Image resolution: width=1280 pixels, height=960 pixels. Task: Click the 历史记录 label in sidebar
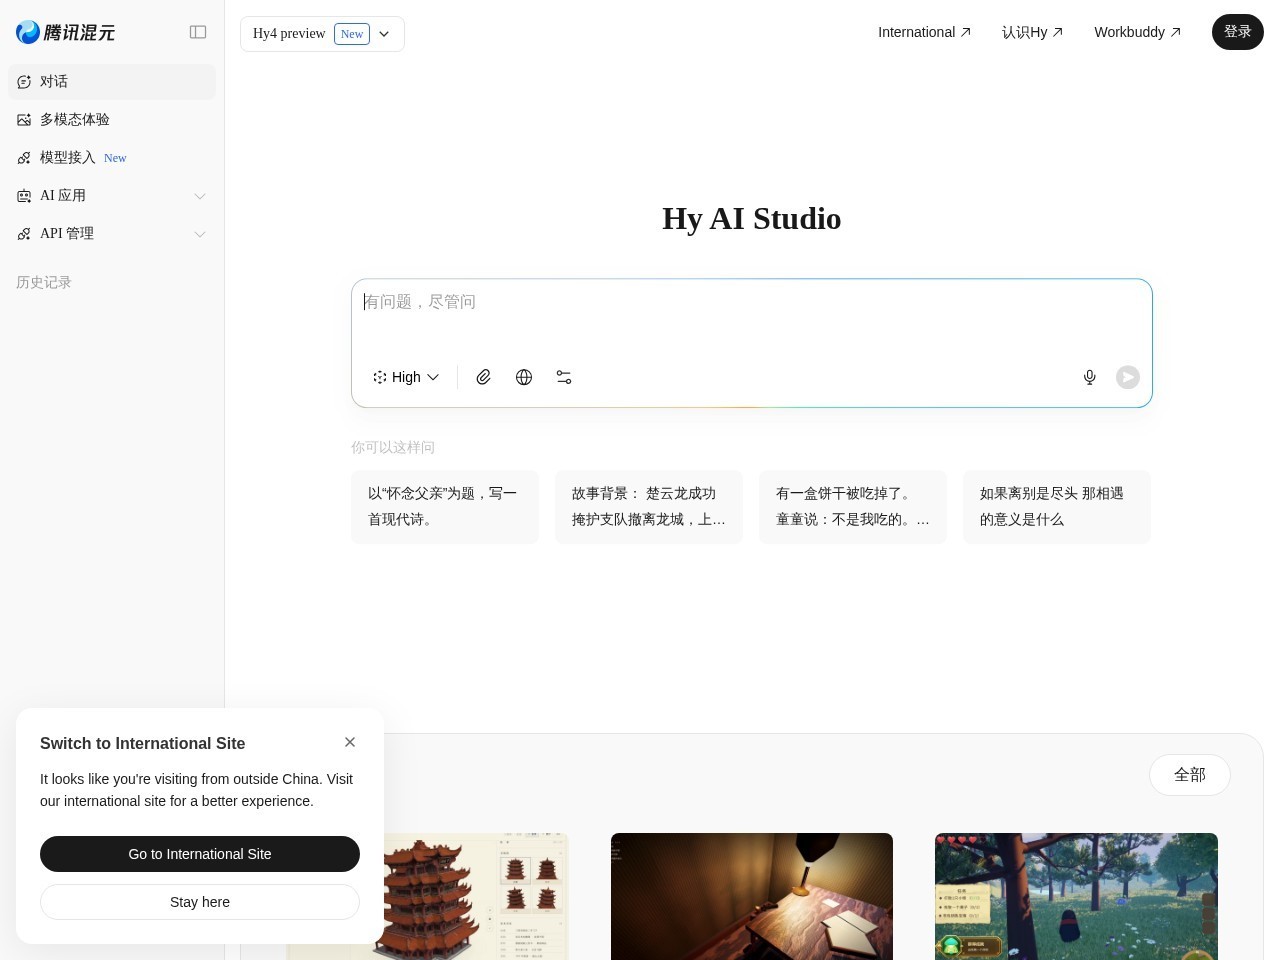[44, 283]
